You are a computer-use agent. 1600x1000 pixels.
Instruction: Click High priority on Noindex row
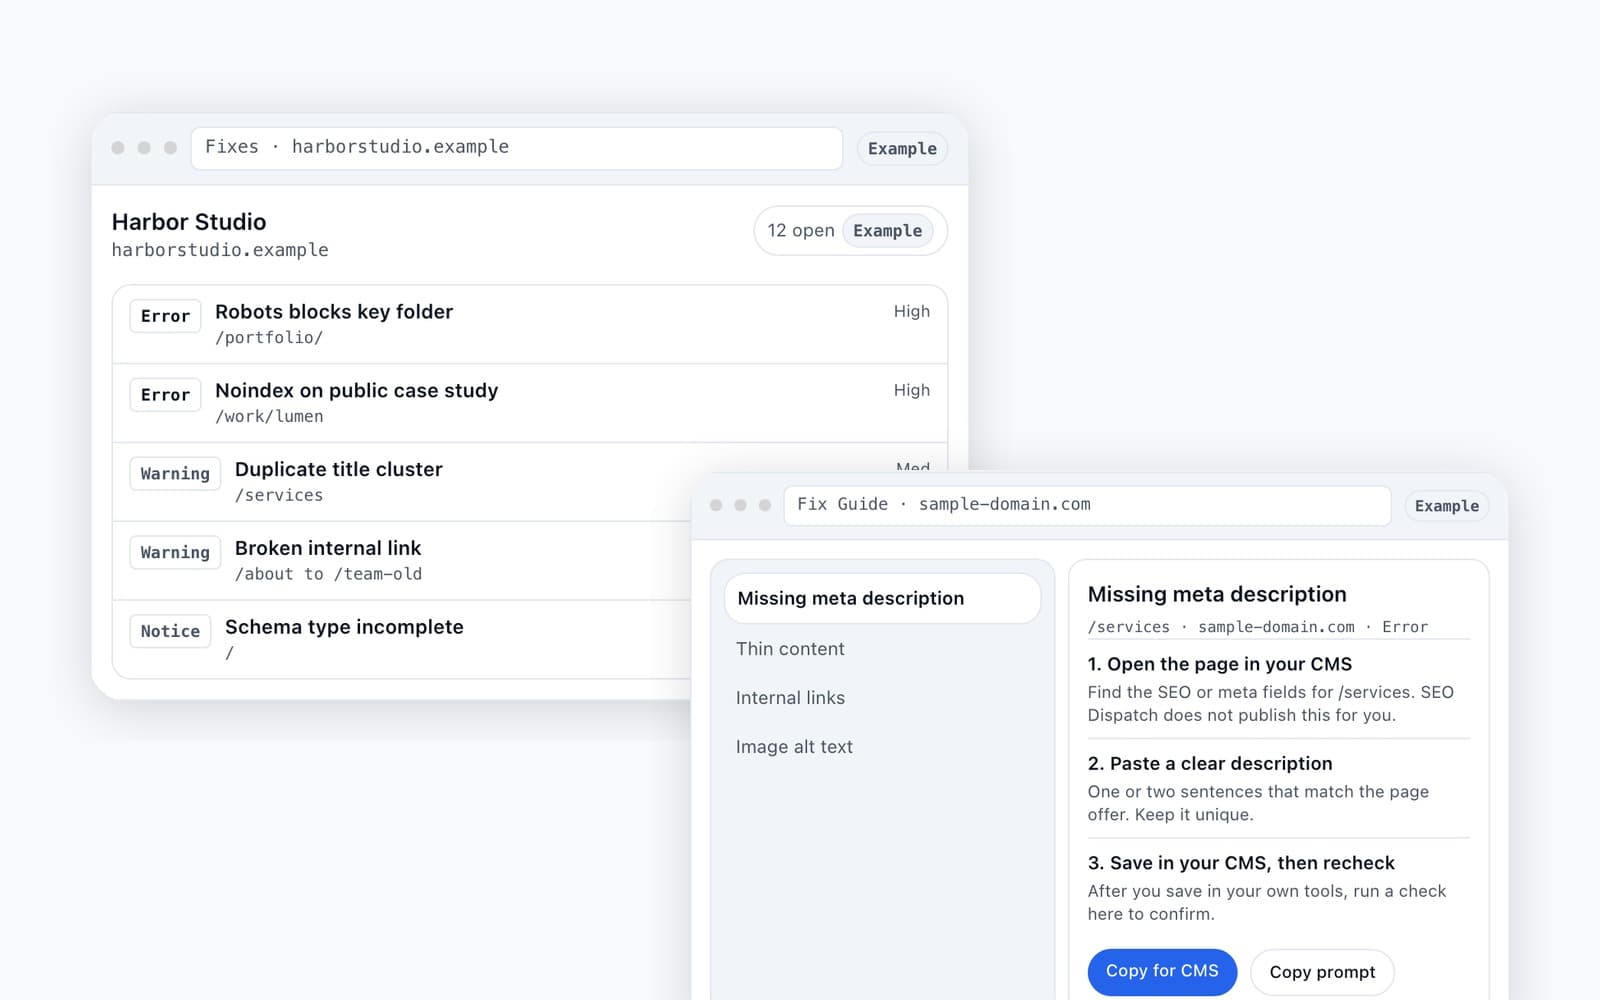(912, 391)
